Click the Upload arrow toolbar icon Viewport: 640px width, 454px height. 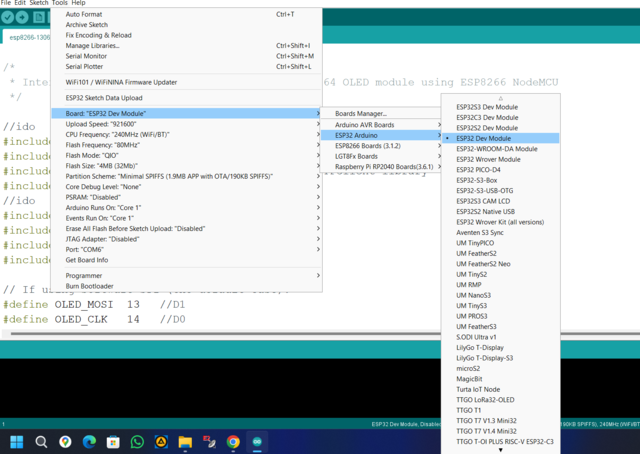(x=22, y=17)
